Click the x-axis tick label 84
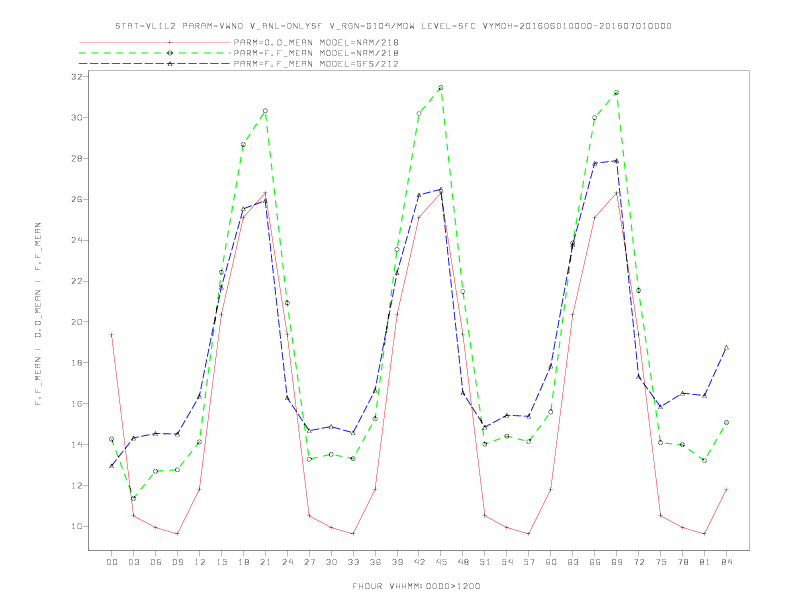This screenshot has height=612, width=792. [x=726, y=562]
